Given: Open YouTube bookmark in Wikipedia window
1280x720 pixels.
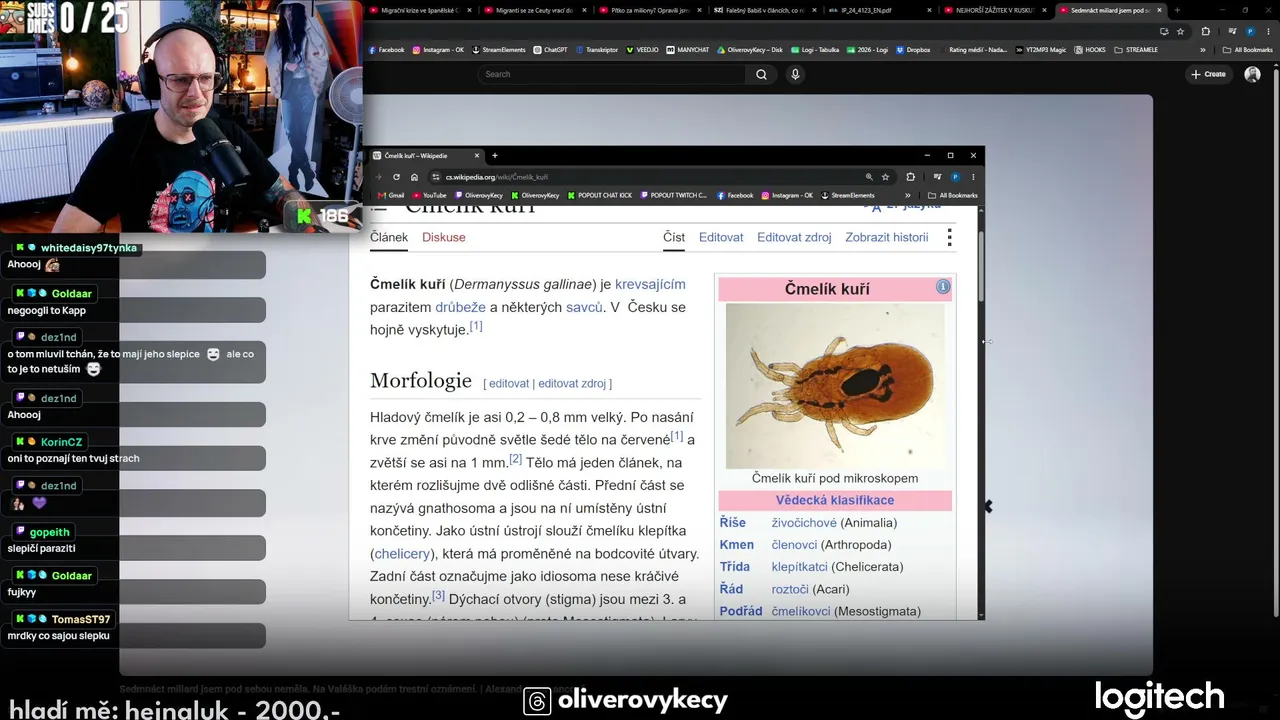Looking at the screenshot, I should tap(429, 196).
